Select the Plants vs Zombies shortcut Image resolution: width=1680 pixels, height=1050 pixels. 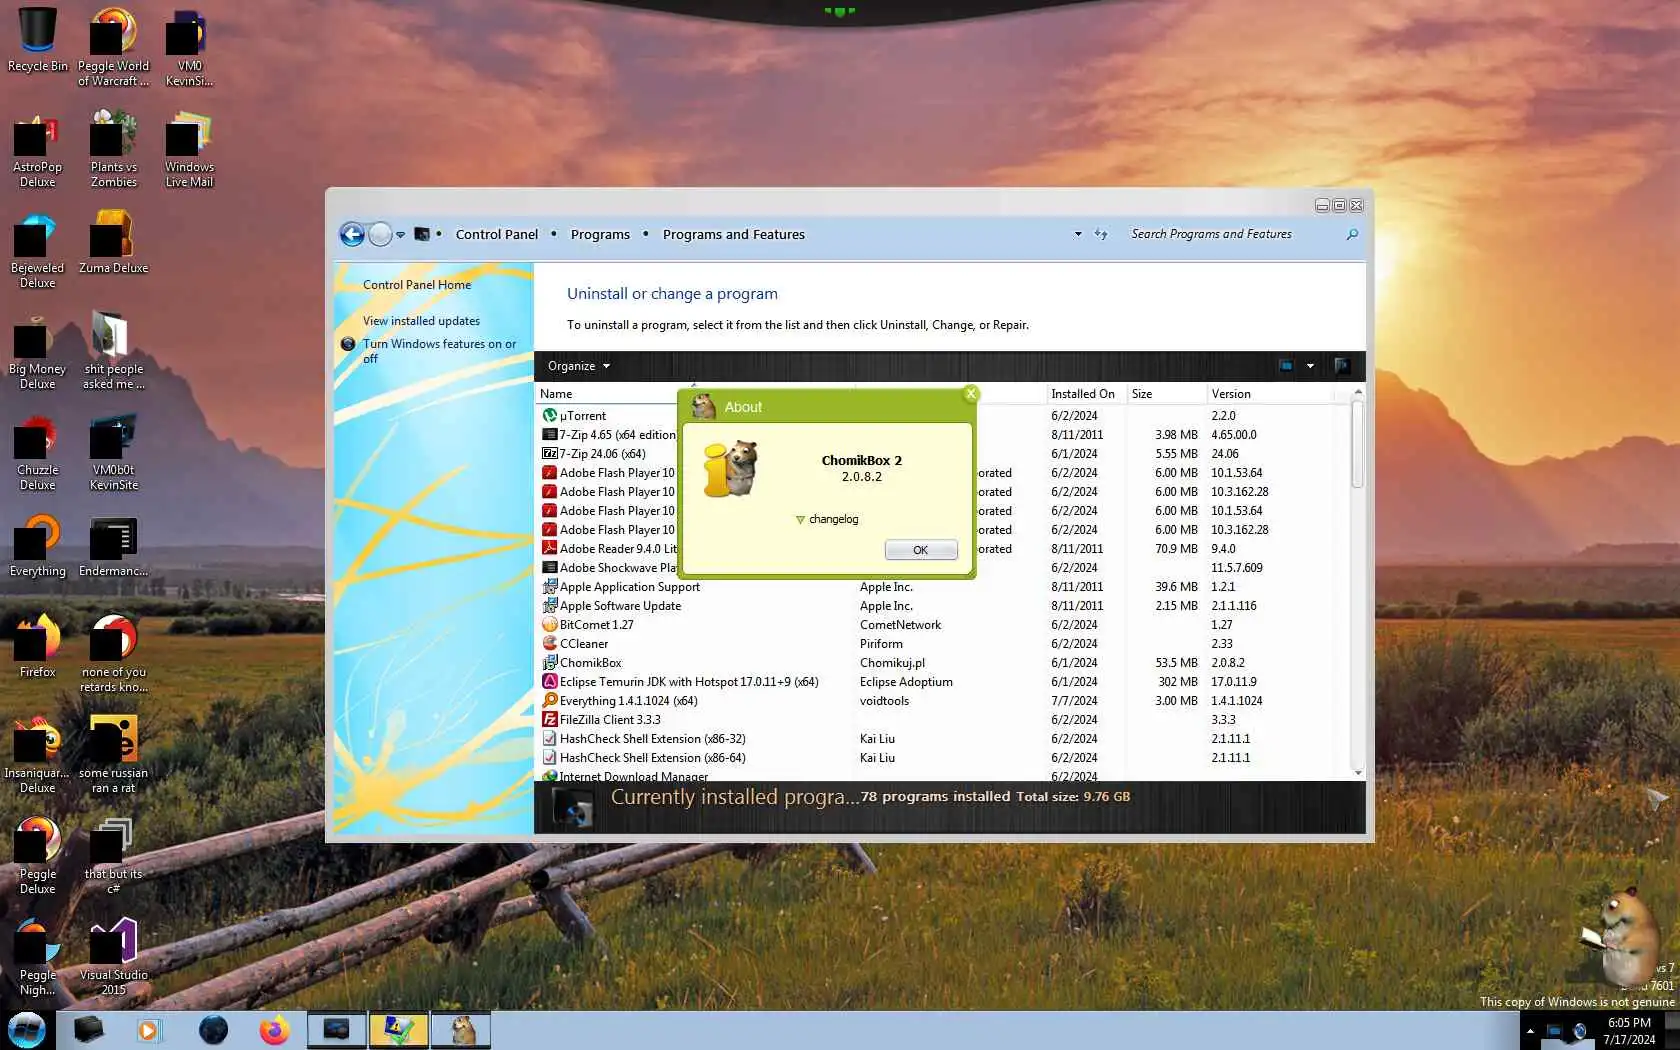(113, 149)
